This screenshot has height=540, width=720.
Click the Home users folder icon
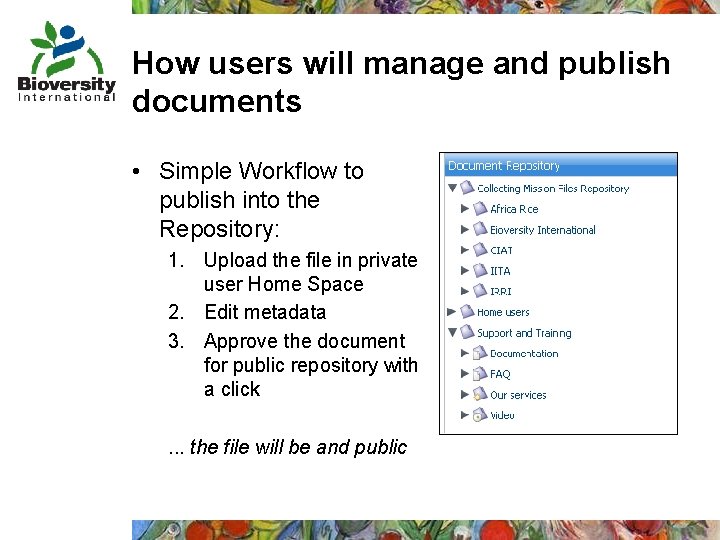point(467,311)
